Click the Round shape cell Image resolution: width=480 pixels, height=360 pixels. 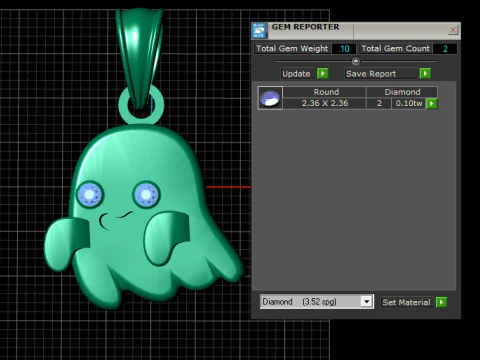pos(326,92)
